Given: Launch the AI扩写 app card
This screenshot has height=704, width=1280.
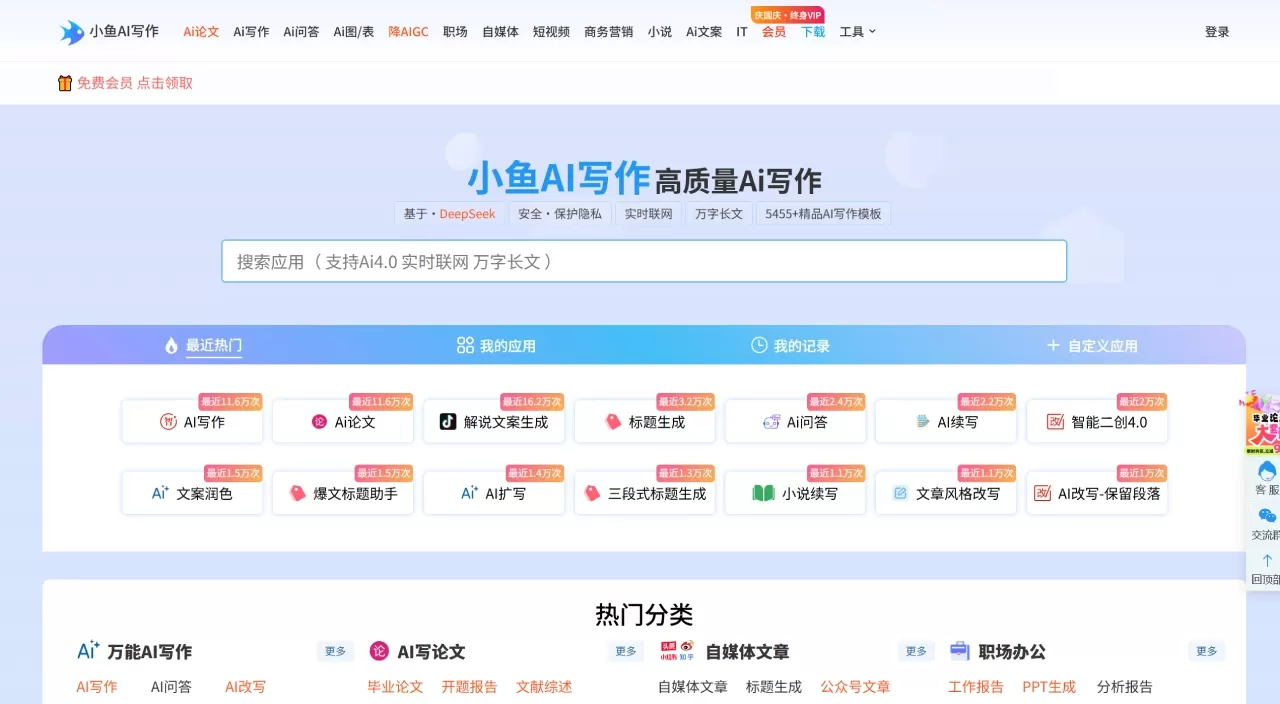Looking at the screenshot, I should click(494, 493).
